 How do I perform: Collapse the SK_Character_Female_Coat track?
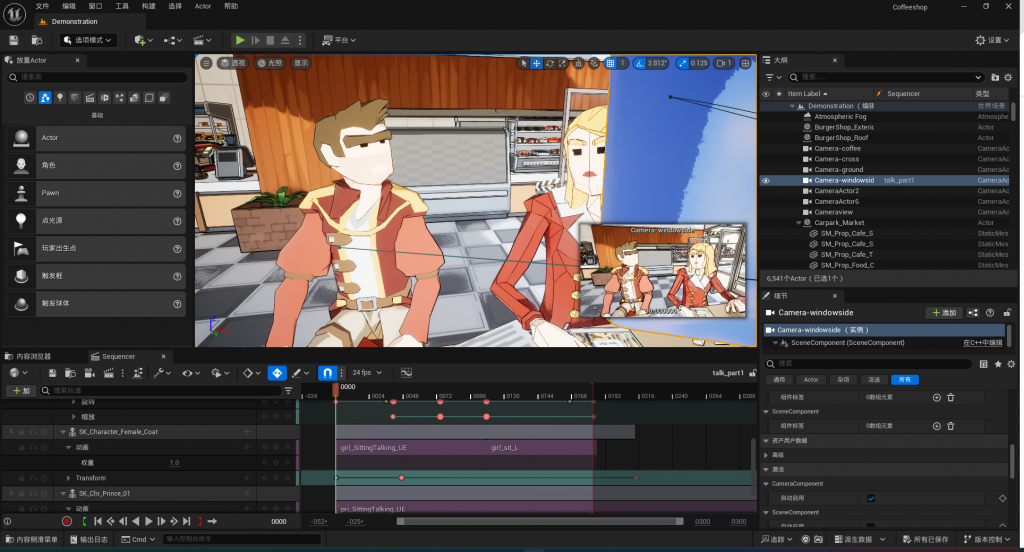pyautogui.click(x=63, y=432)
